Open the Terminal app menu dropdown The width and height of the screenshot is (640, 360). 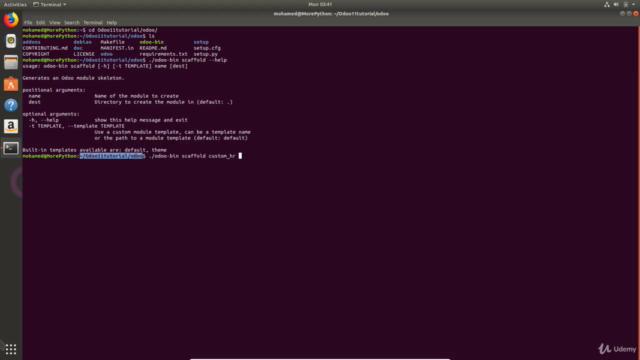(49, 4)
